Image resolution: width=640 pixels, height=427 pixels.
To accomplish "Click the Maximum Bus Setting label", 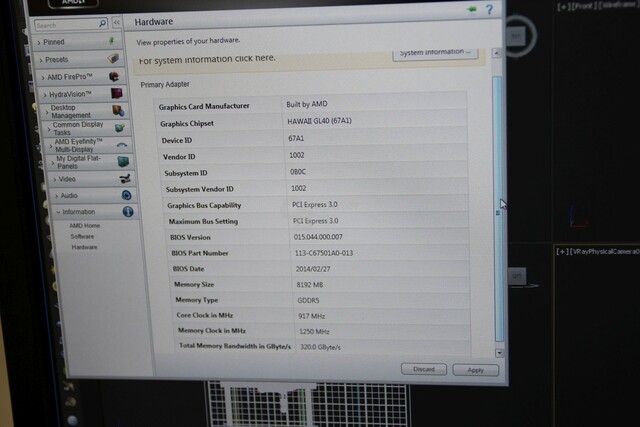I will pyautogui.click(x=203, y=221).
